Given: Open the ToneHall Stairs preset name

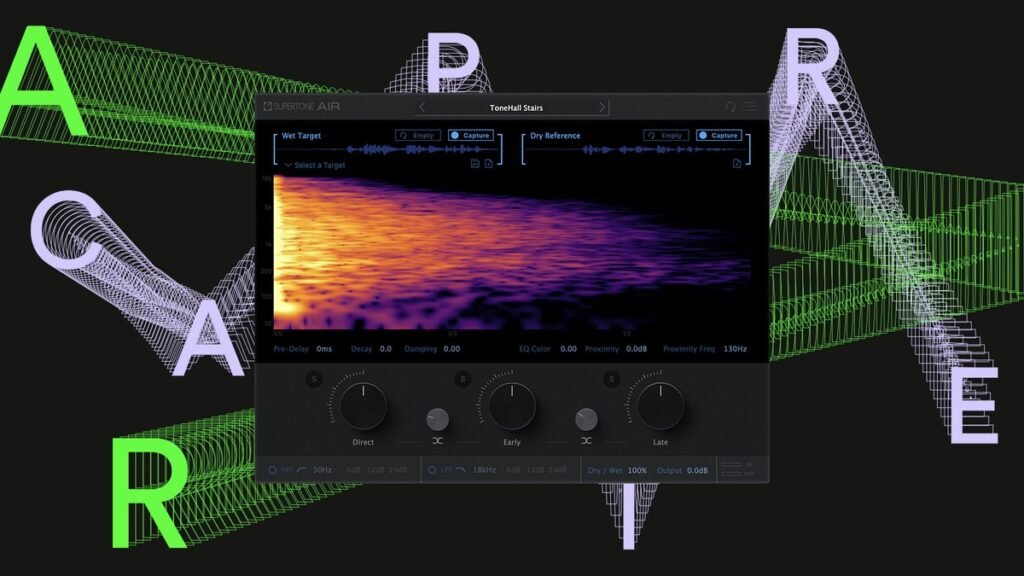Looking at the screenshot, I should click(x=517, y=108).
